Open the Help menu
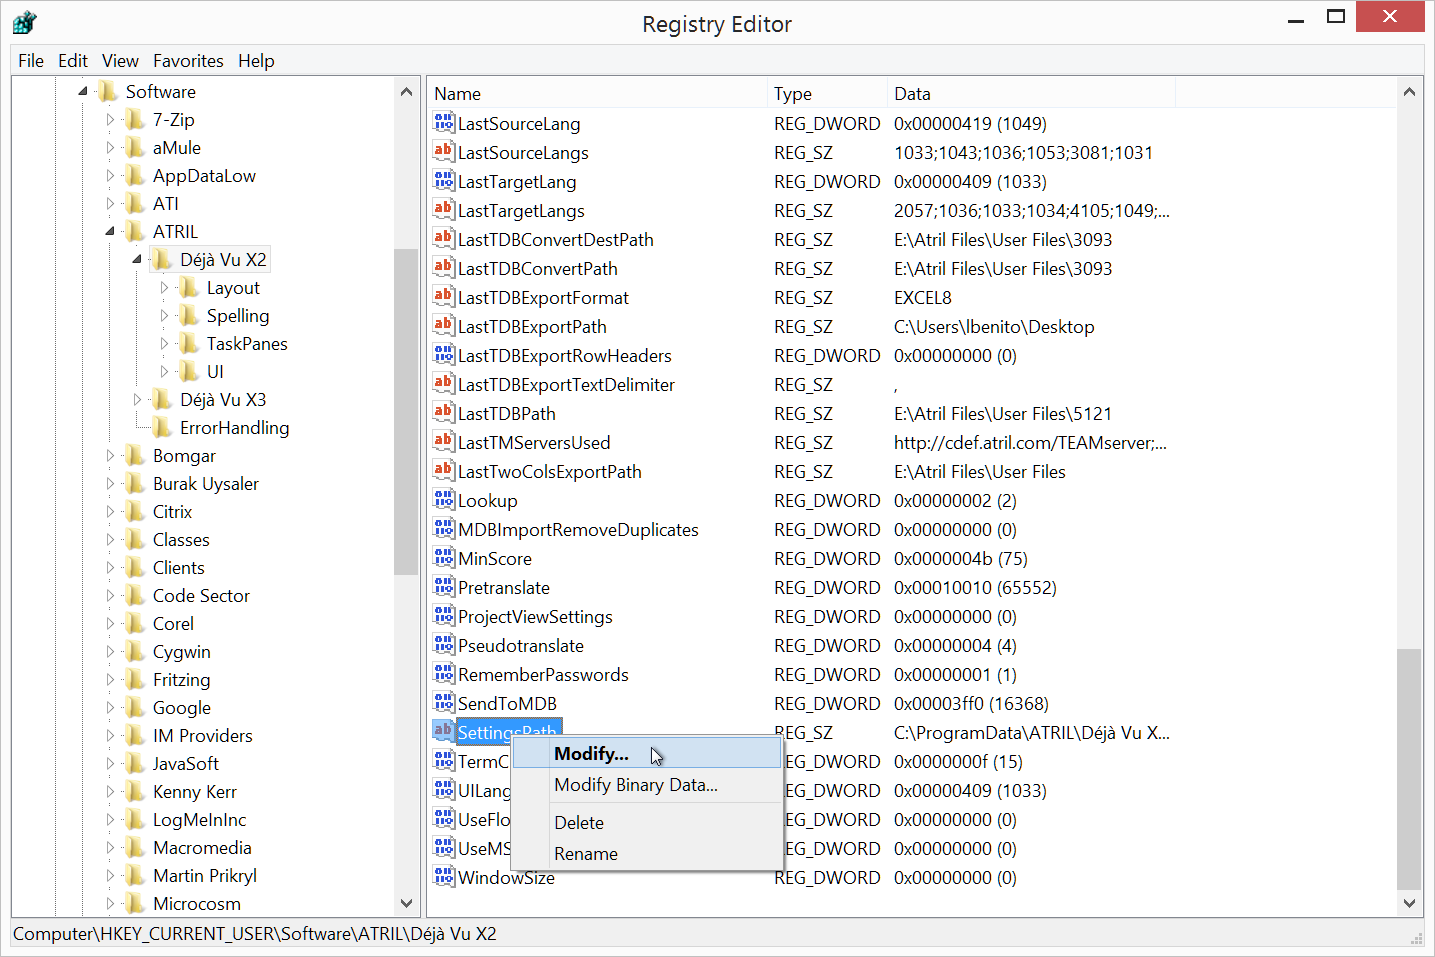Image resolution: width=1435 pixels, height=957 pixels. [256, 60]
